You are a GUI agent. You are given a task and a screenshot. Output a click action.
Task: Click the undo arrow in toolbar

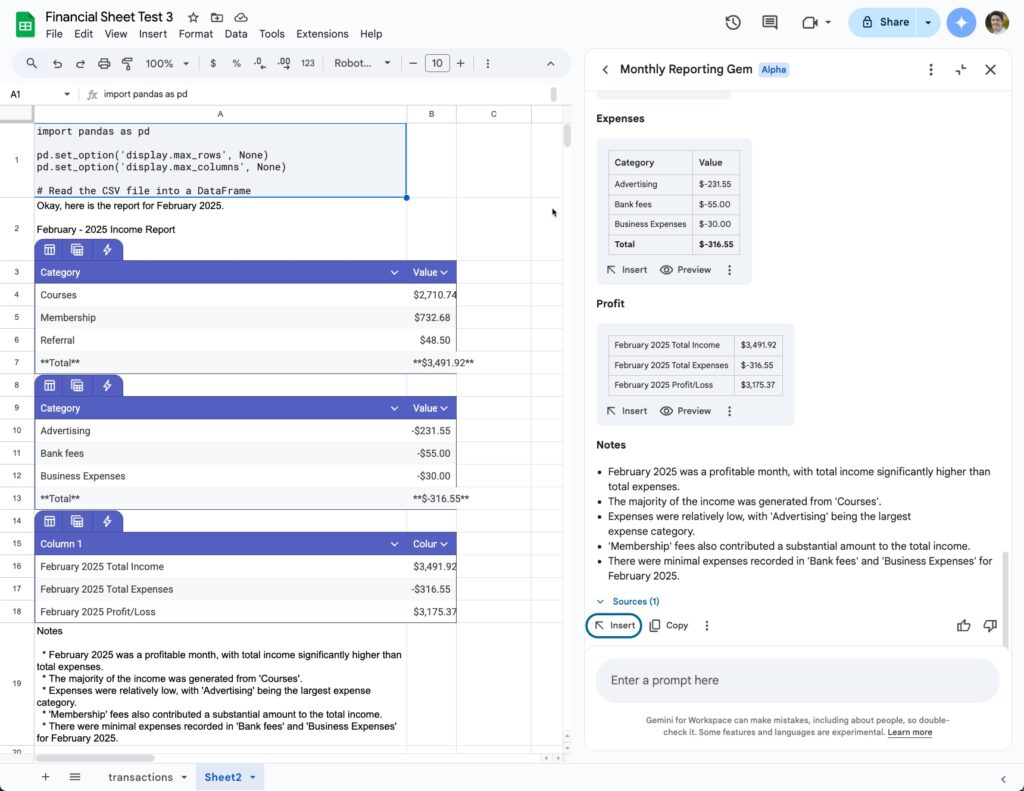click(x=57, y=63)
